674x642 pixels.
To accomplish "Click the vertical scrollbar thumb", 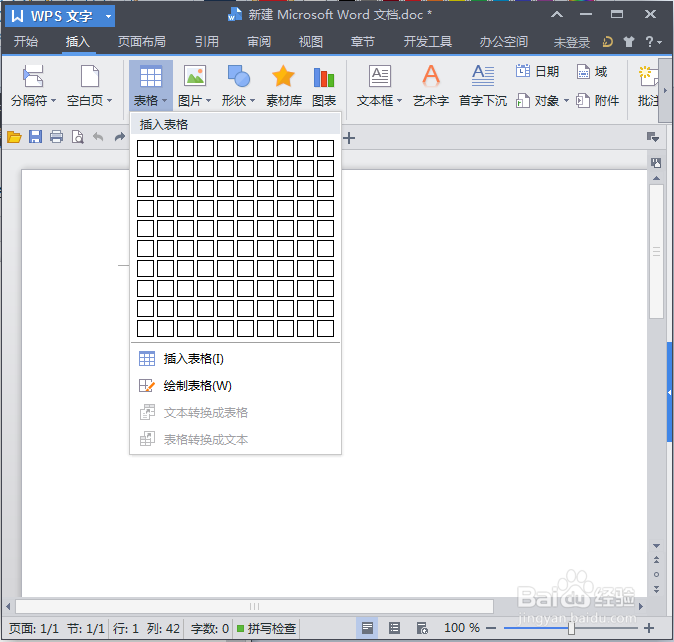I will (x=656, y=252).
